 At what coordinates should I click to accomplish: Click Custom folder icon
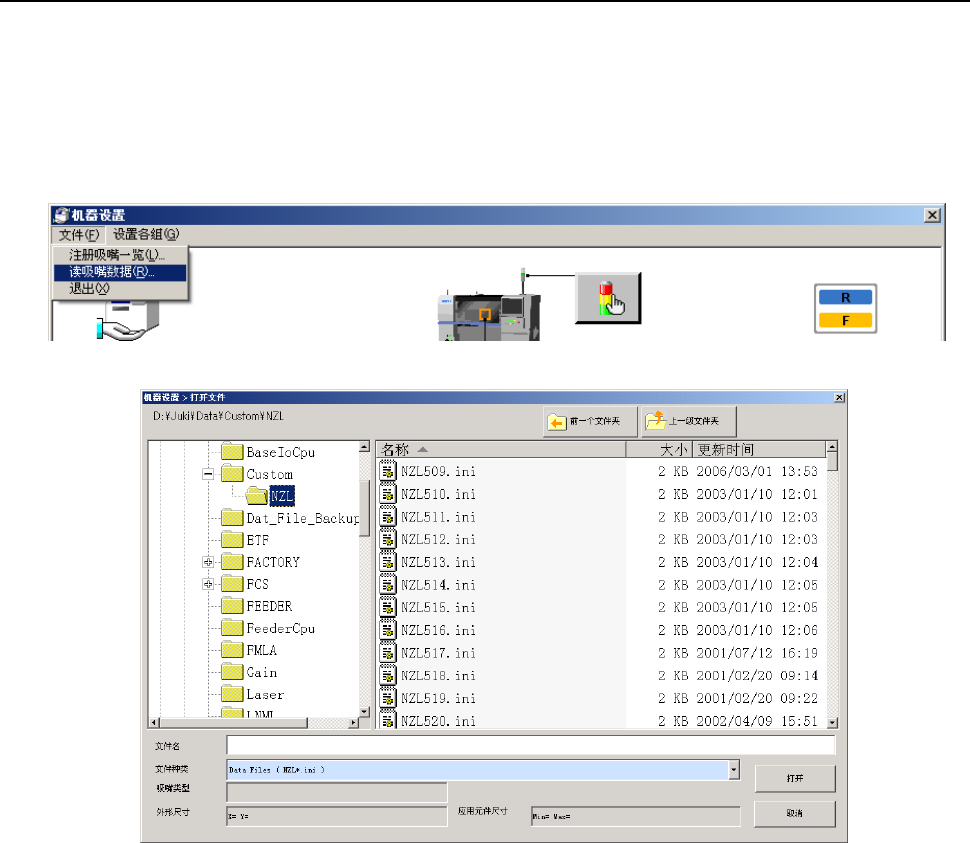tap(232, 474)
